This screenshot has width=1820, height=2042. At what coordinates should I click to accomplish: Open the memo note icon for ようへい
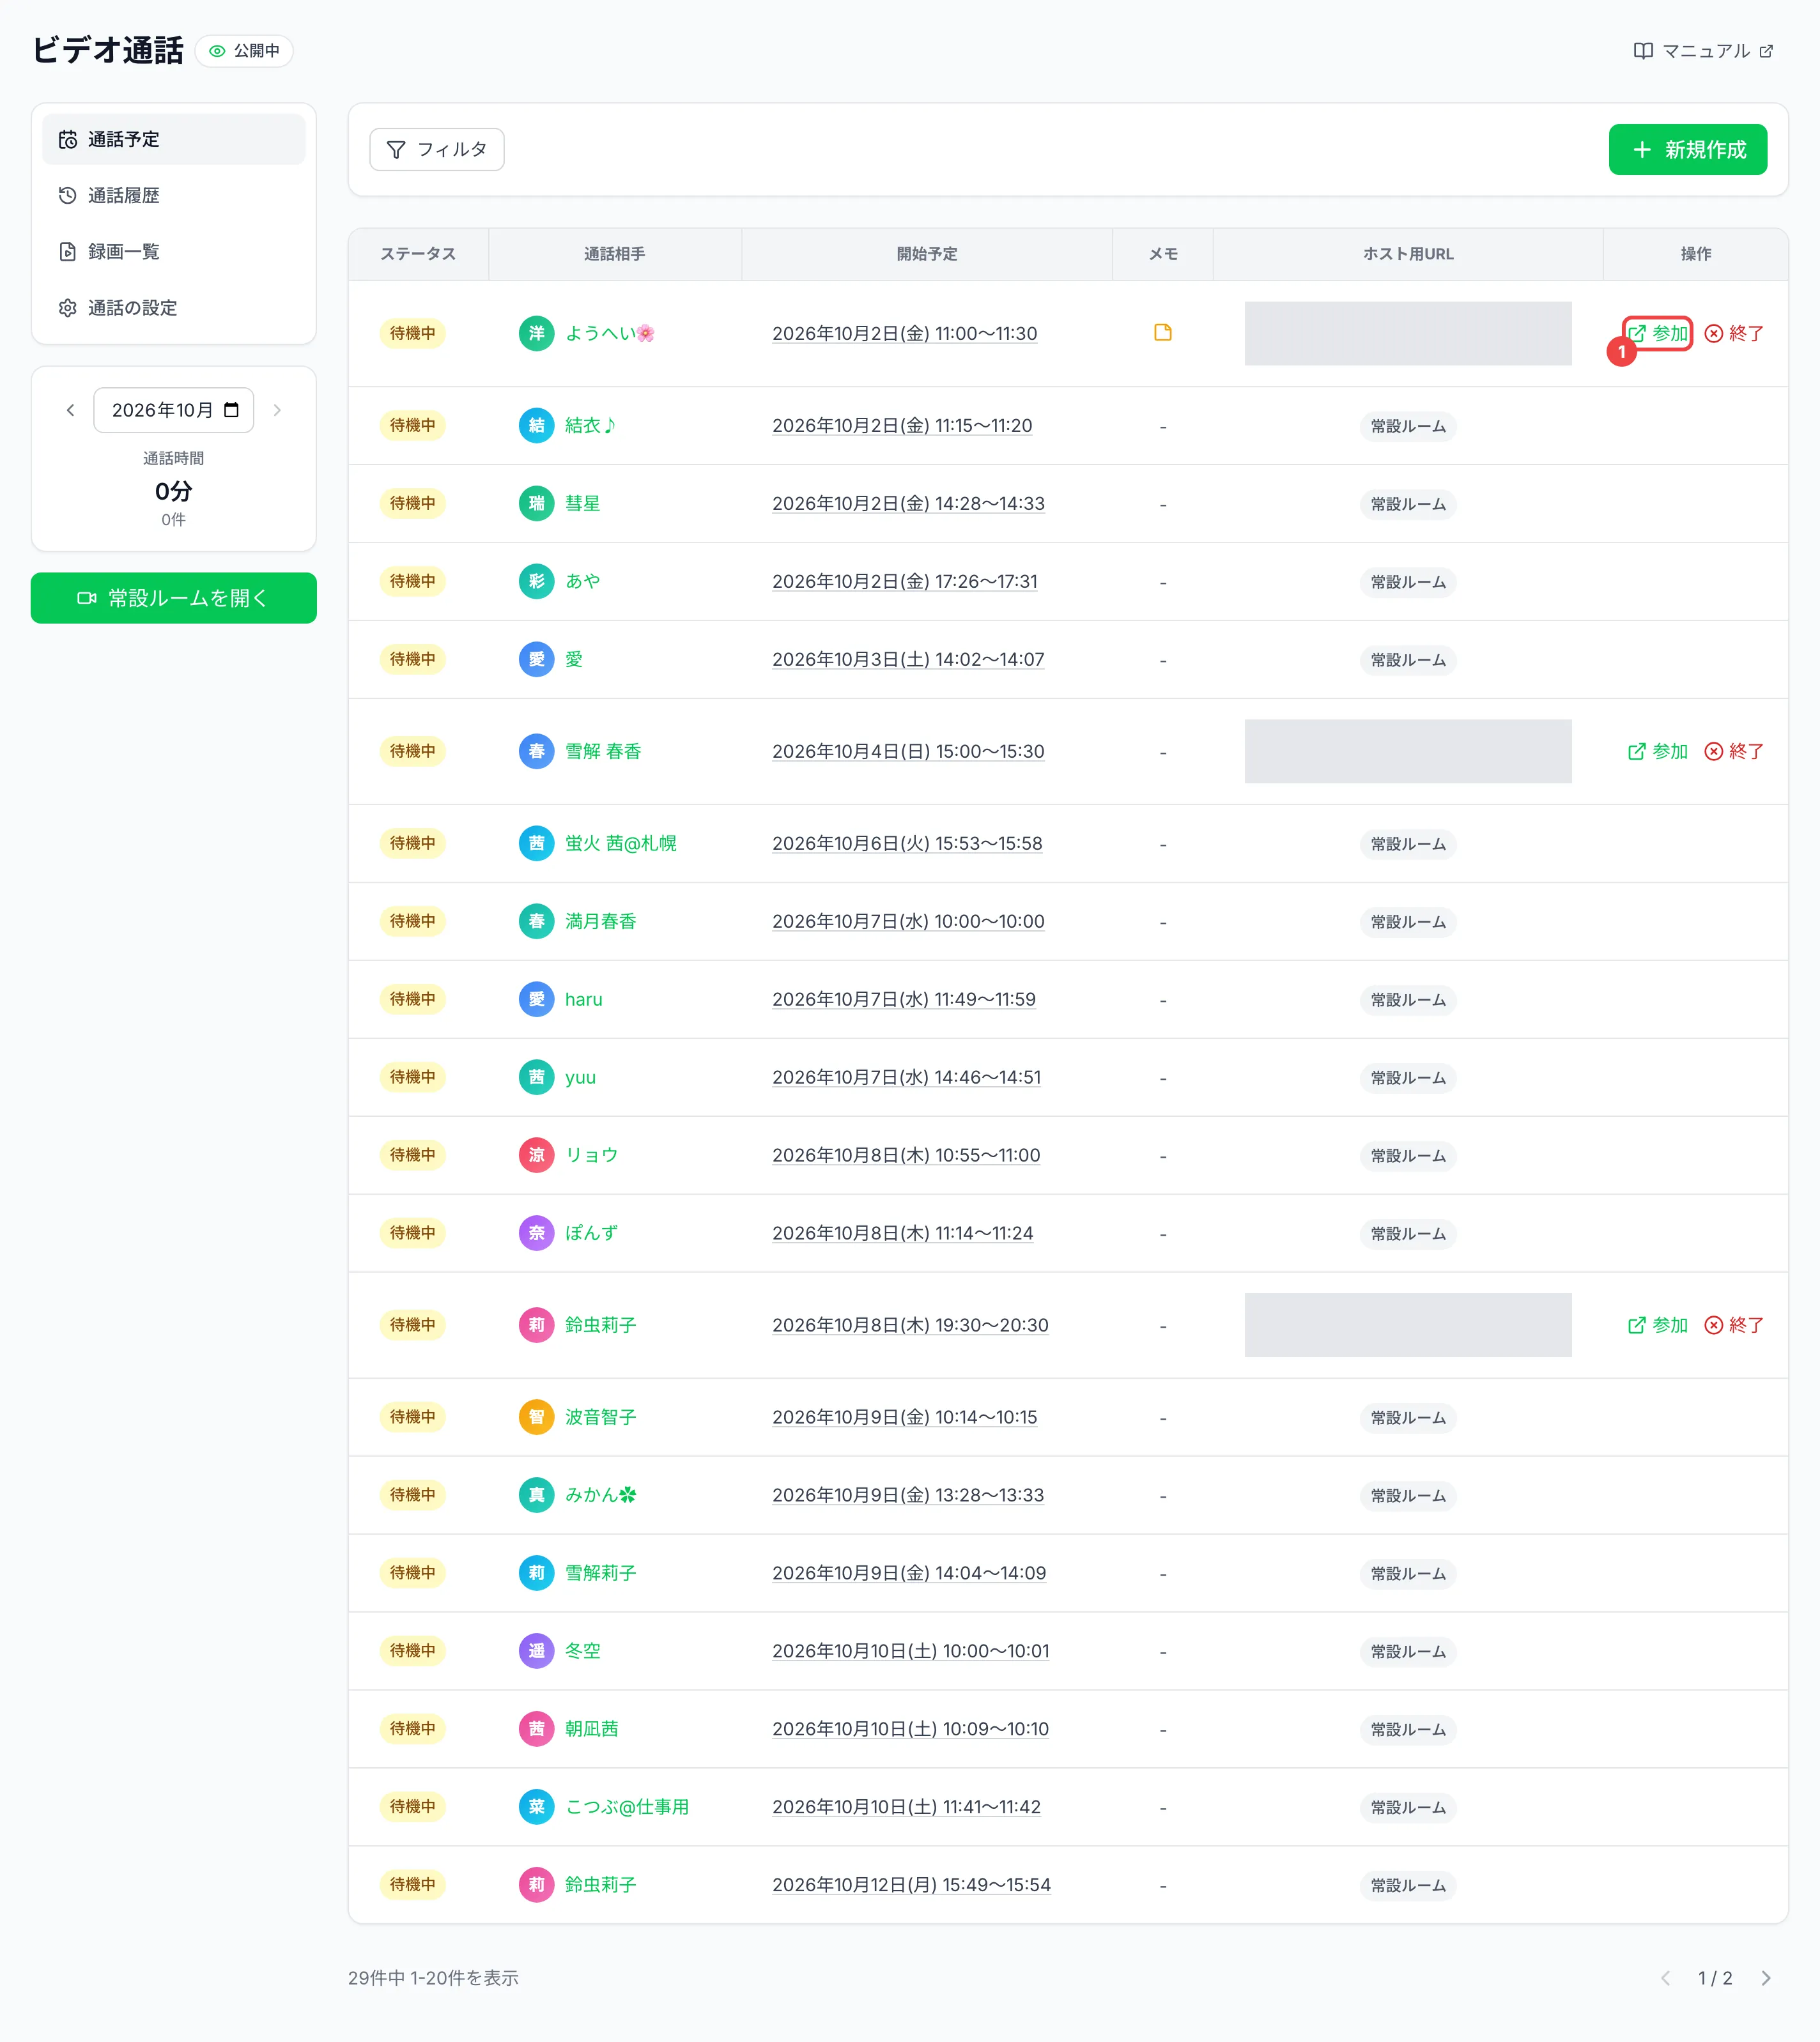point(1162,333)
